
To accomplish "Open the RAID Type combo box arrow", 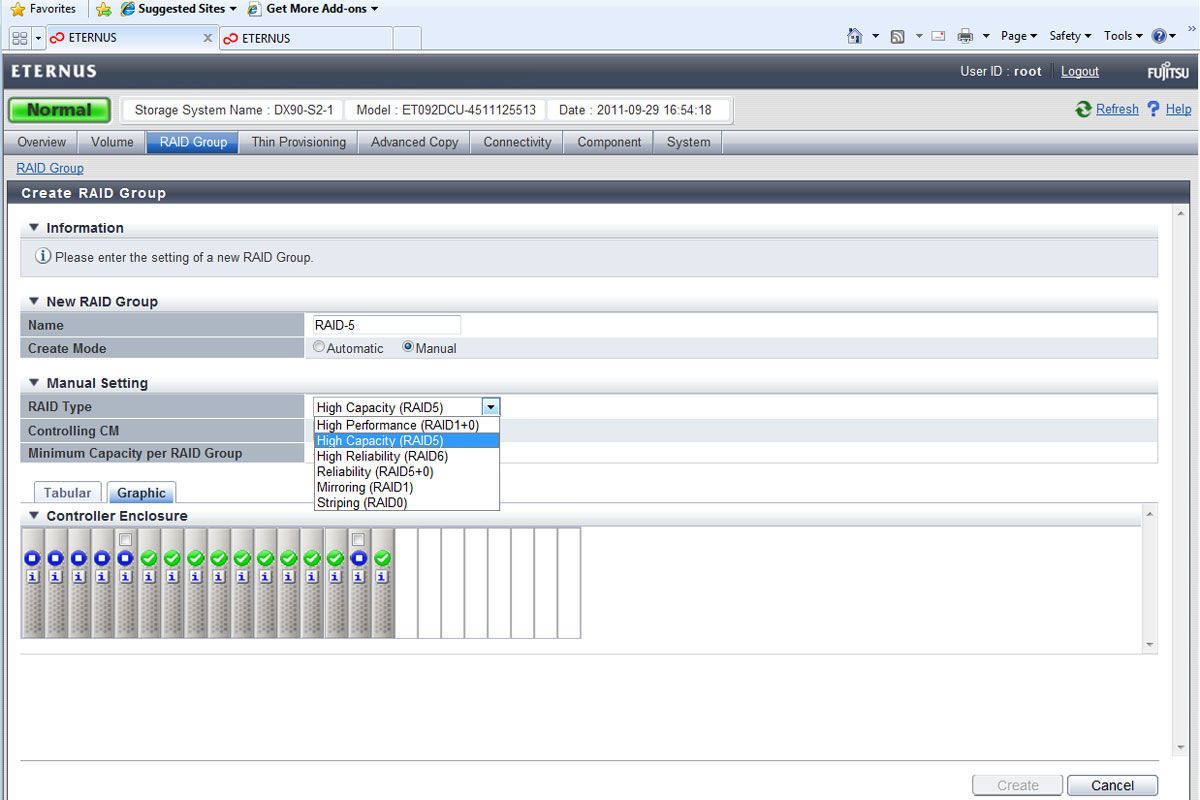I will (490, 407).
